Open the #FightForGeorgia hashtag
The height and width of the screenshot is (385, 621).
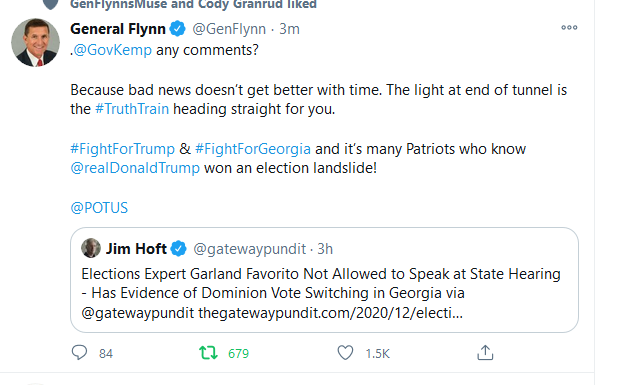click(253, 149)
